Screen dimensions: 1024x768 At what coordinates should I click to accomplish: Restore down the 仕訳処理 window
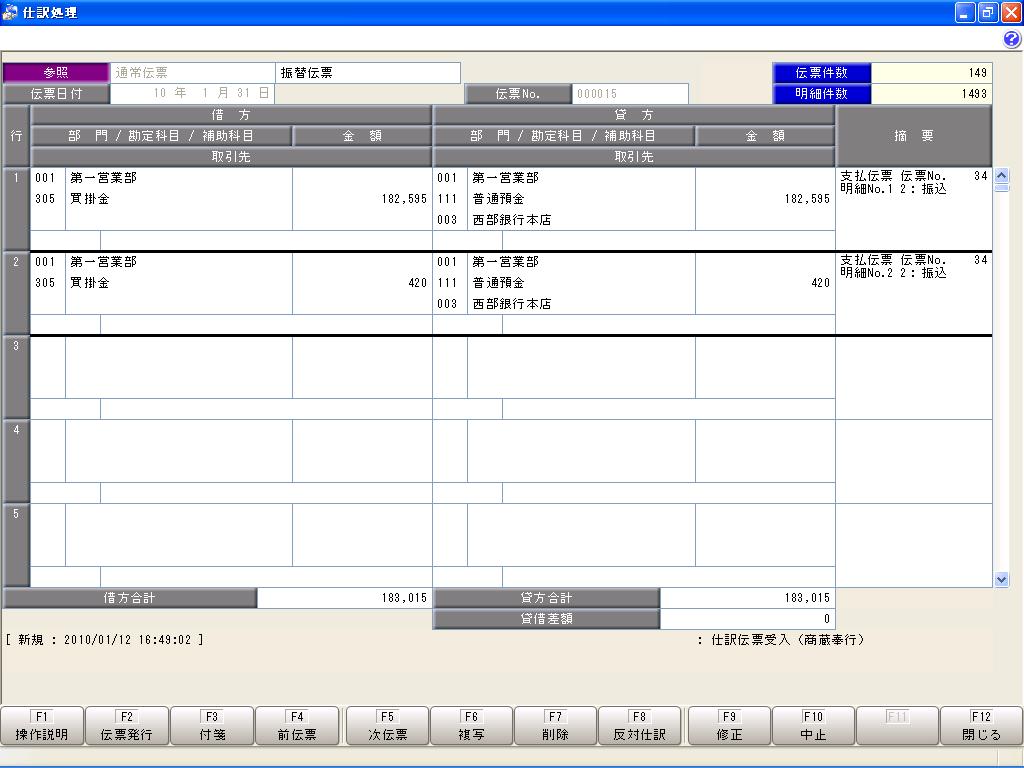(x=987, y=12)
